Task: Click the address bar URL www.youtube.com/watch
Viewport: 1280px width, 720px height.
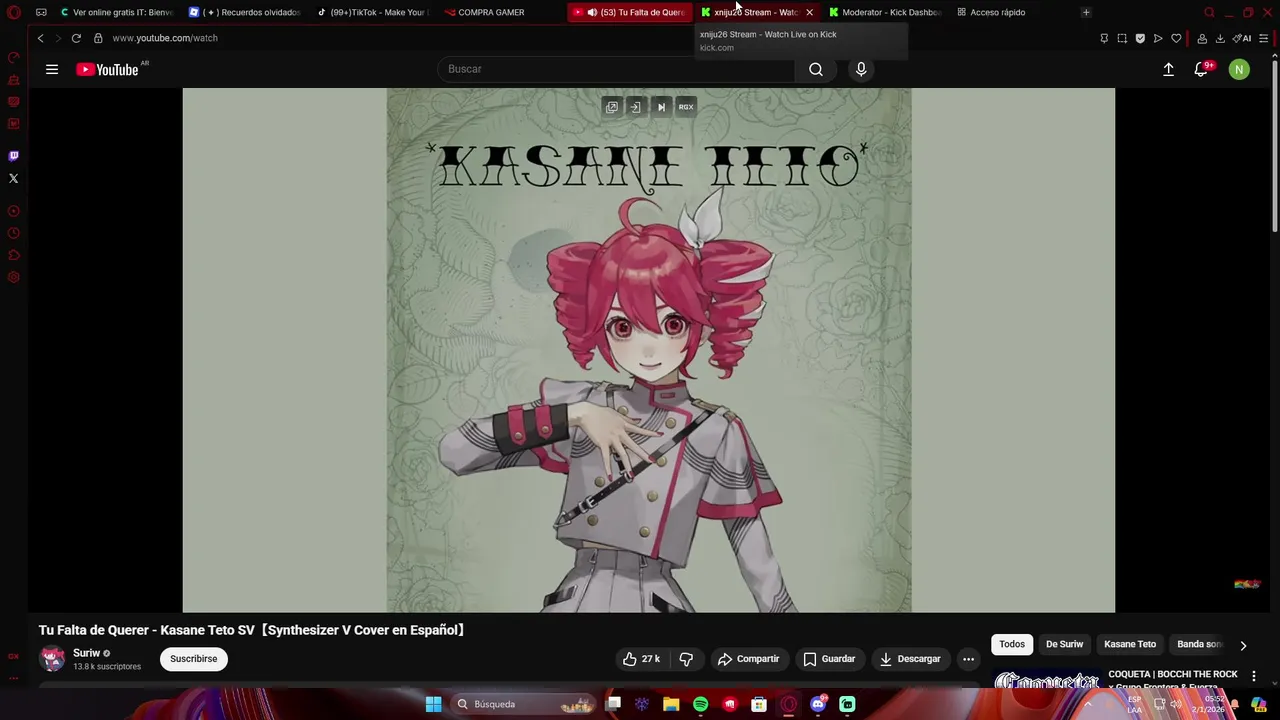Action: click(165, 38)
